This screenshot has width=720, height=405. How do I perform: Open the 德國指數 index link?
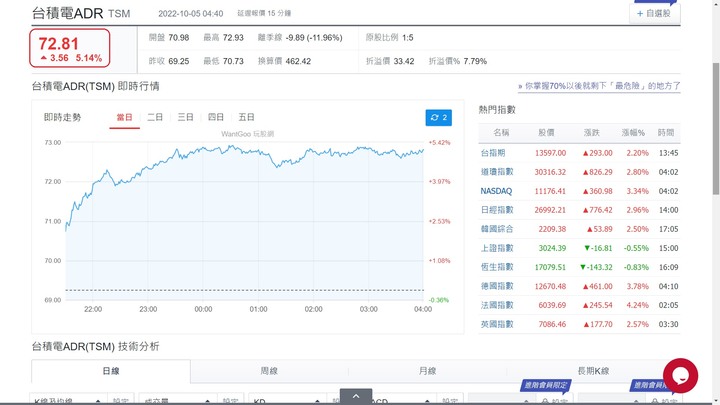click(x=497, y=286)
